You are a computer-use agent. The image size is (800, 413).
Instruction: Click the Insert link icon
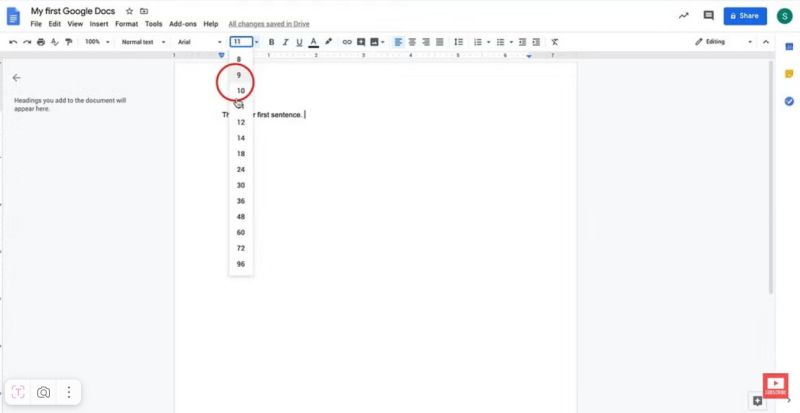coord(347,42)
